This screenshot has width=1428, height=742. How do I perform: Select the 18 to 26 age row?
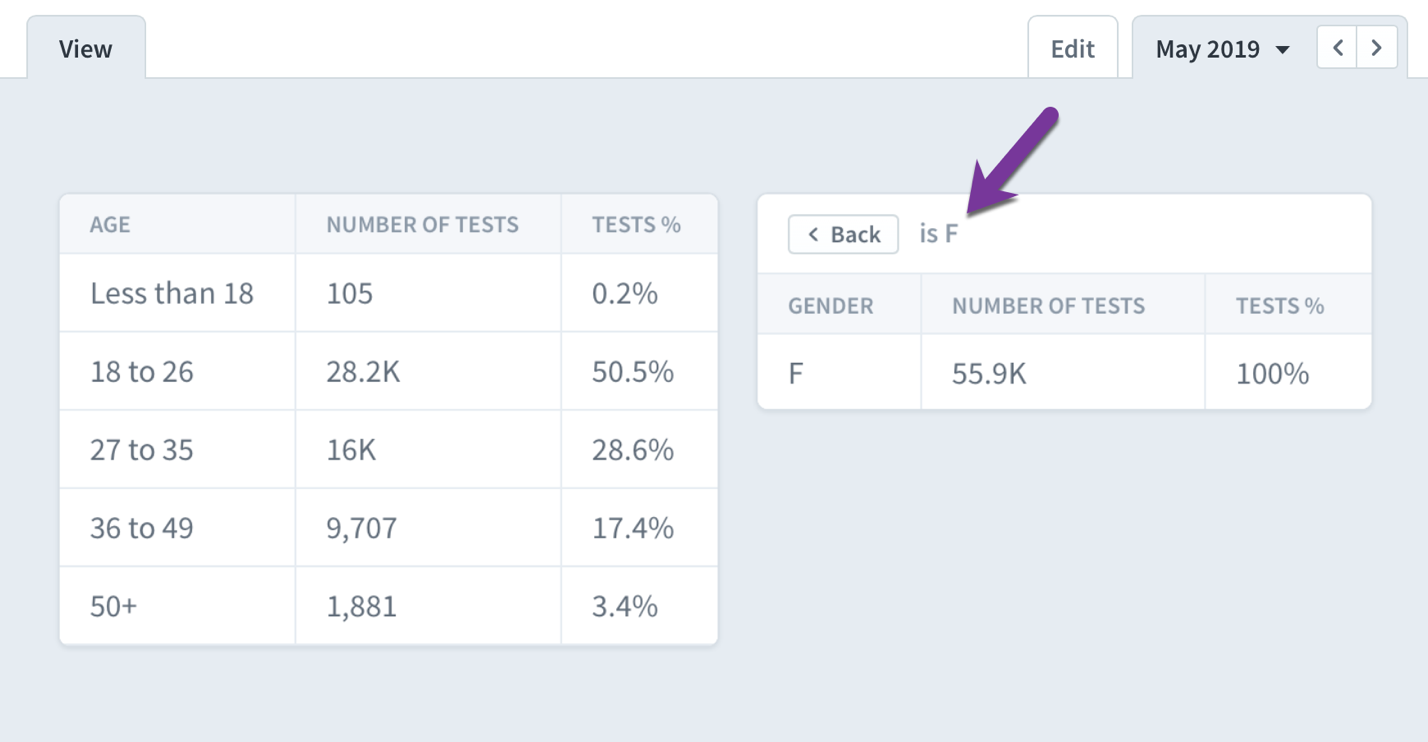point(388,371)
